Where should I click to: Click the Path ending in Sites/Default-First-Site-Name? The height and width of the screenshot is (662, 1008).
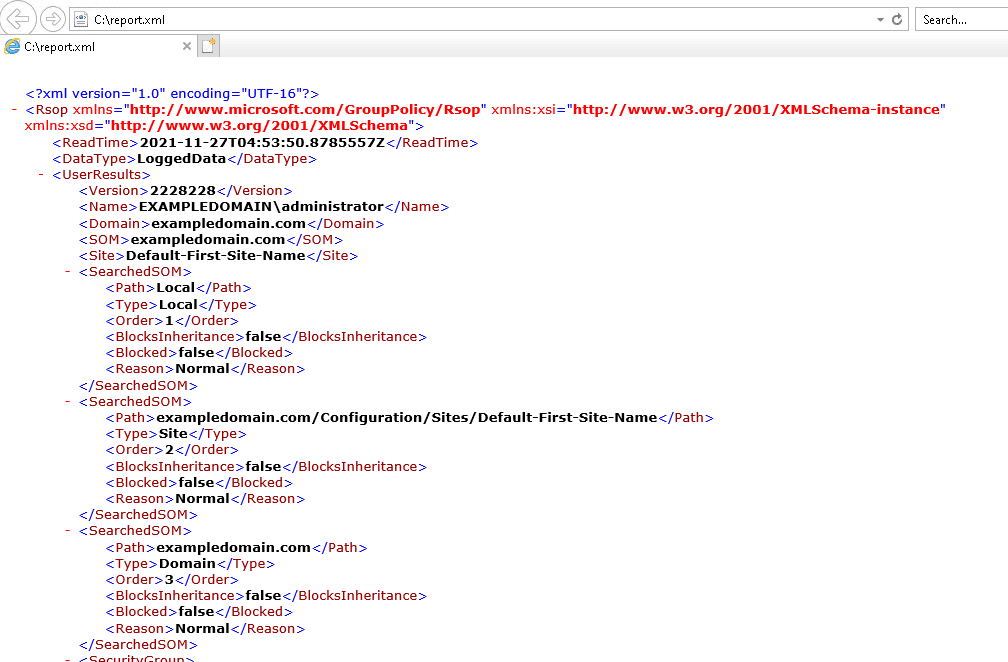point(407,418)
